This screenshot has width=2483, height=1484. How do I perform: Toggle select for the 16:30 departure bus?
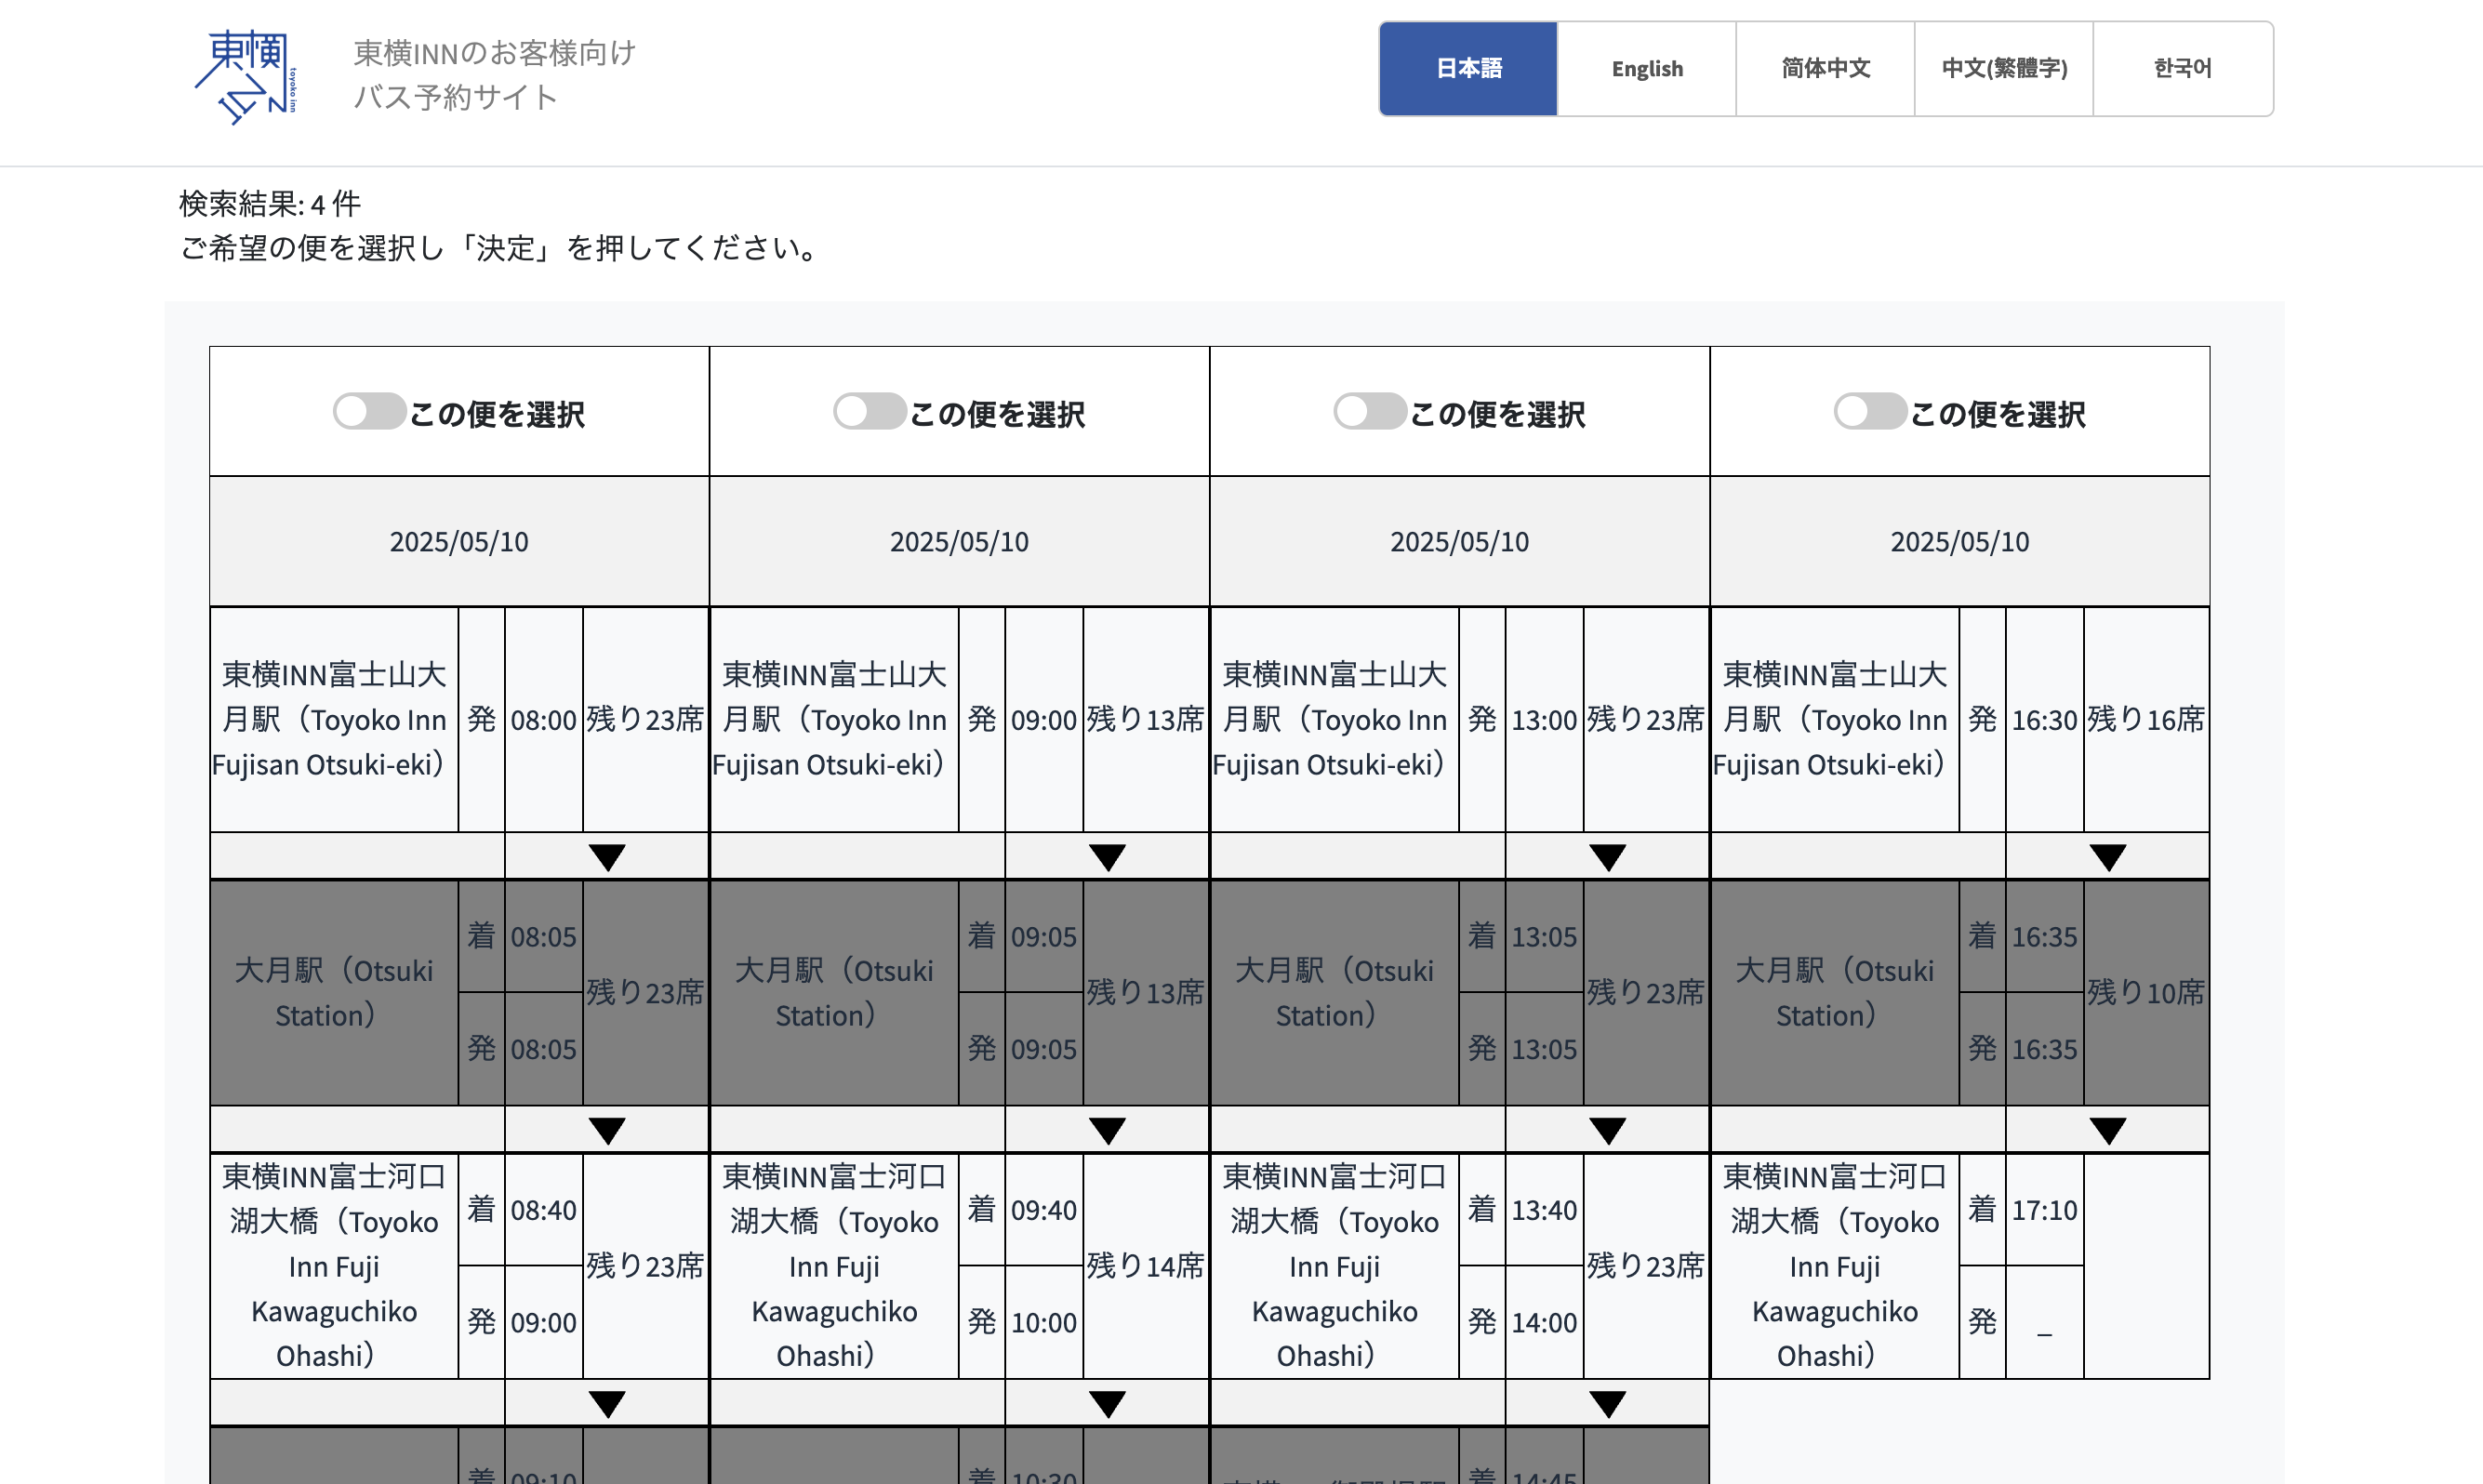1870,411
